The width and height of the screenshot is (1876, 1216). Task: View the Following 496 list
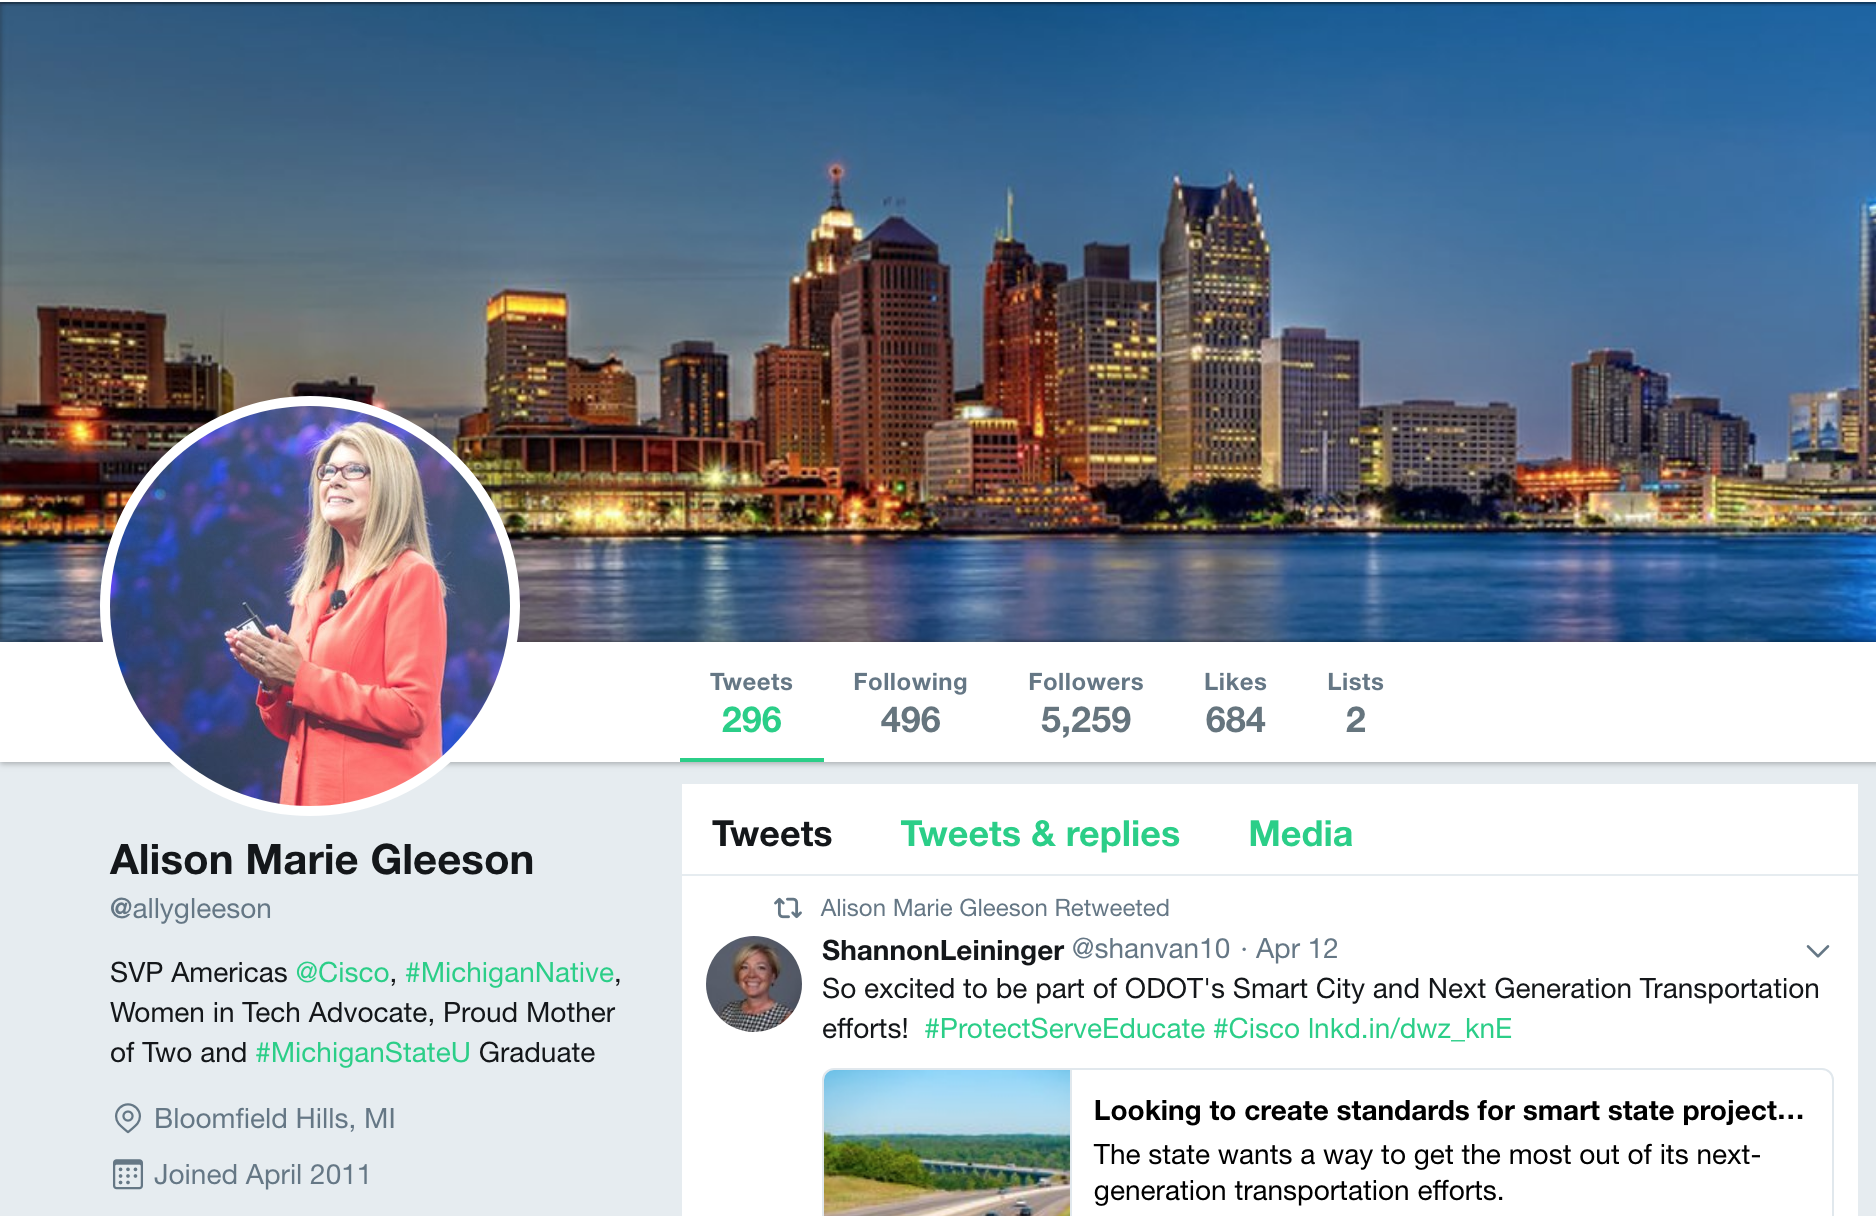(910, 704)
